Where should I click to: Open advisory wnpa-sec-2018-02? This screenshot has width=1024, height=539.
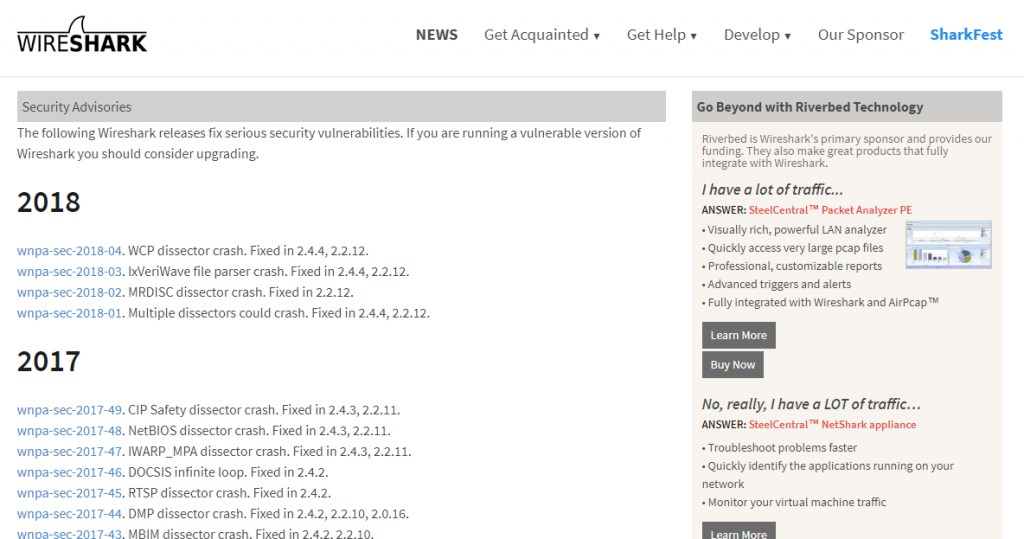click(x=69, y=293)
